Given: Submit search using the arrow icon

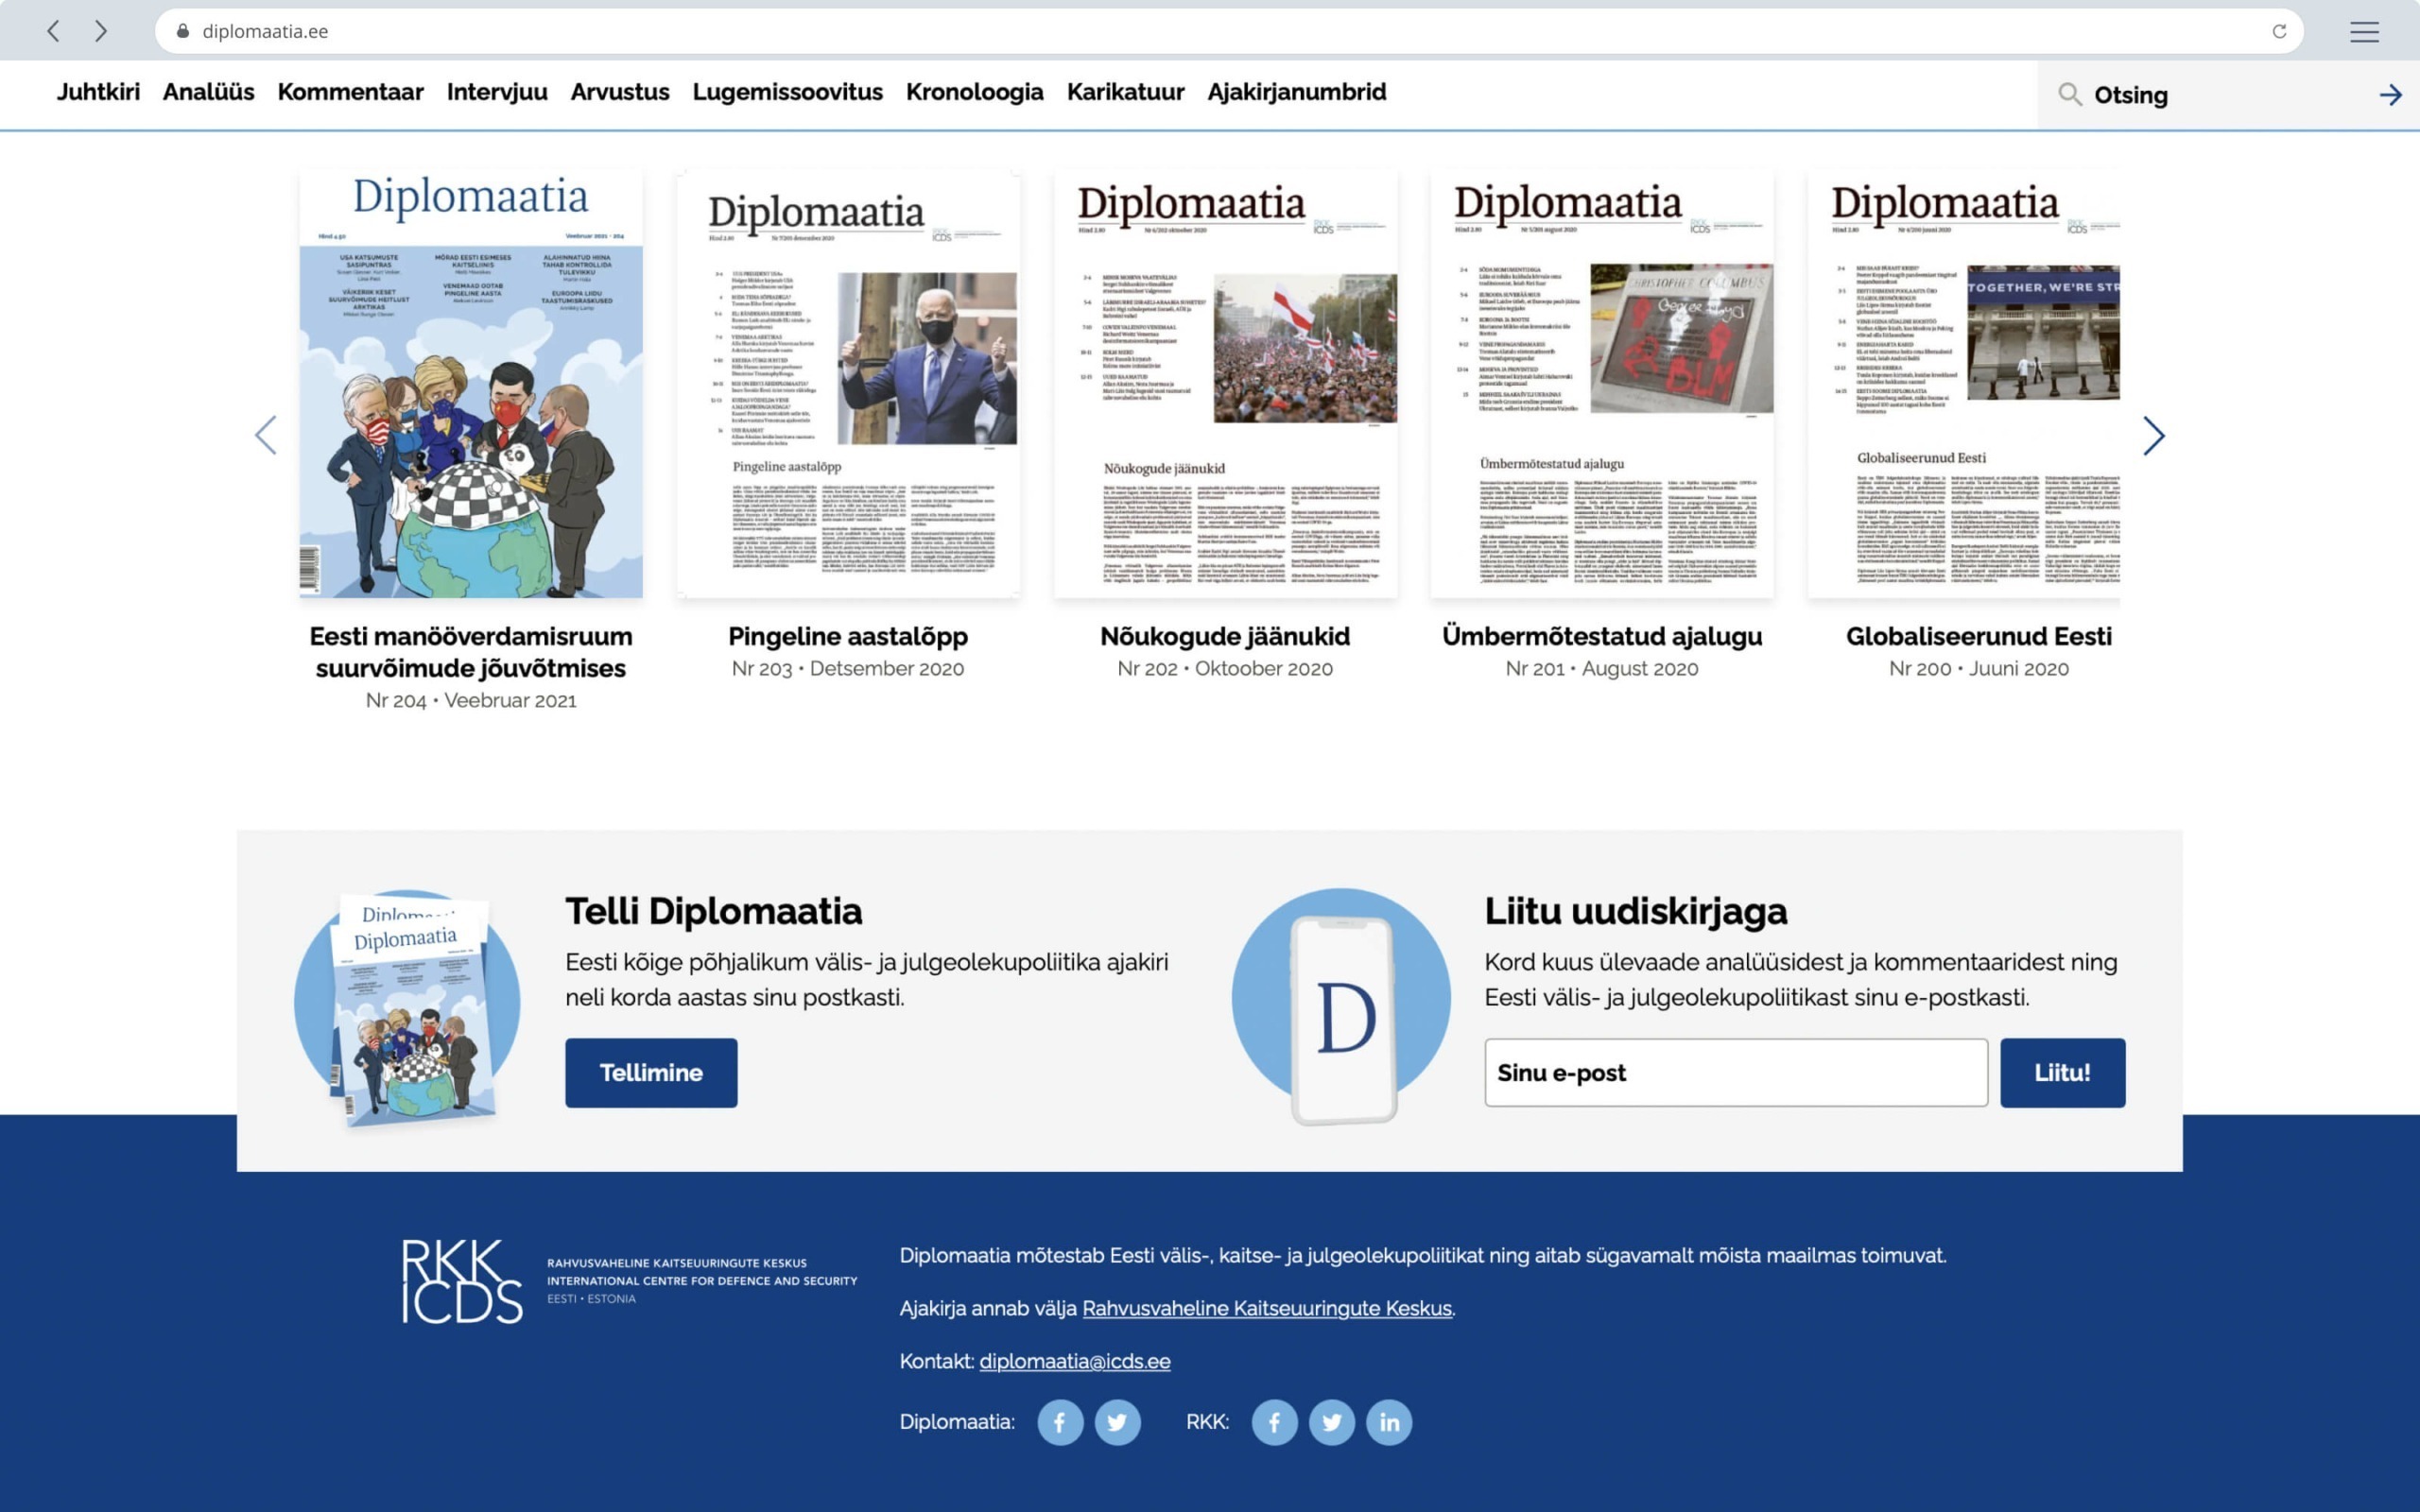Looking at the screenshot, I should (x=2391, y=95).
